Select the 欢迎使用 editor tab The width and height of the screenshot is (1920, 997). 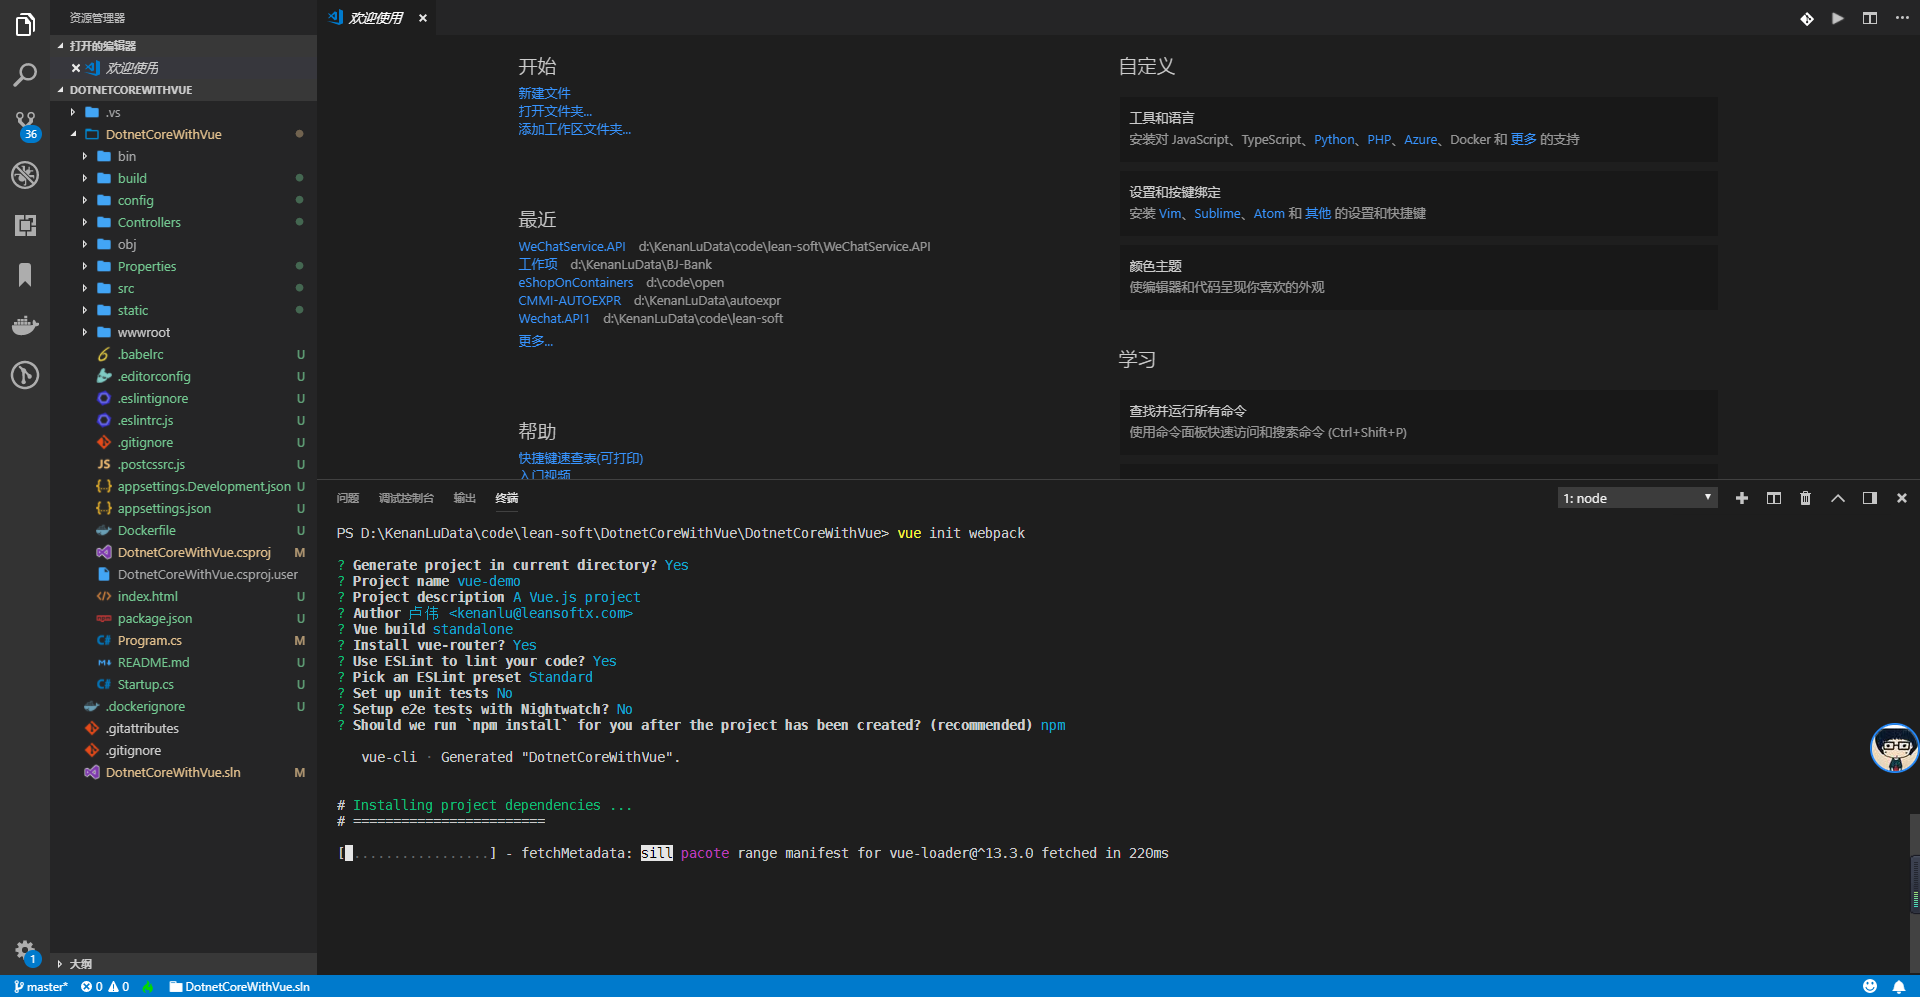pos(377,18)
